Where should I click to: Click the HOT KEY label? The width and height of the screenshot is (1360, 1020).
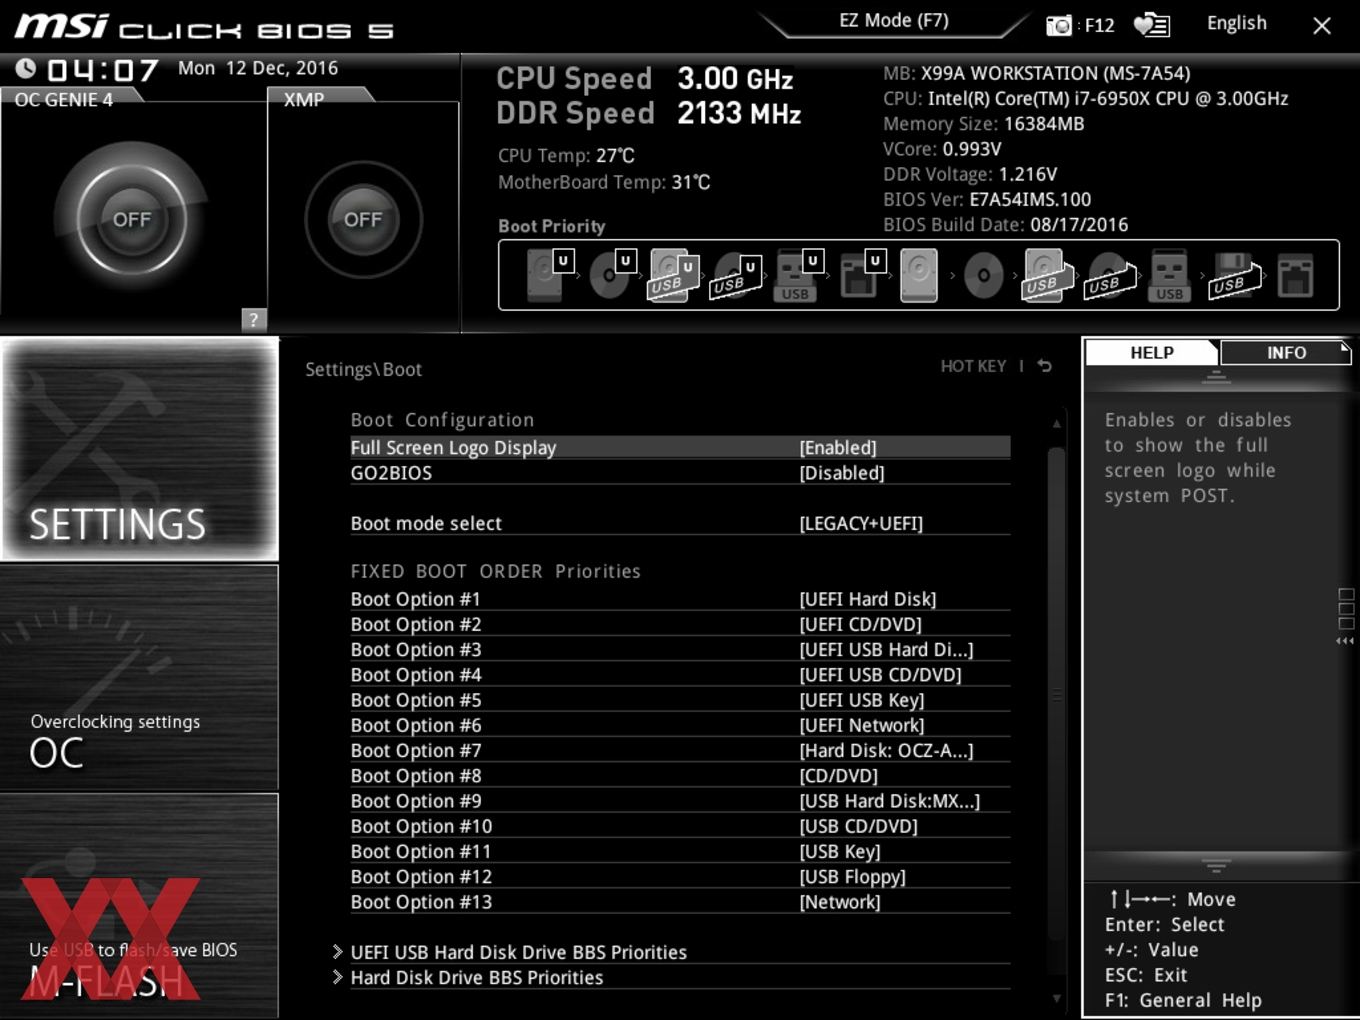pyautogui.click(x=973, y=366)
